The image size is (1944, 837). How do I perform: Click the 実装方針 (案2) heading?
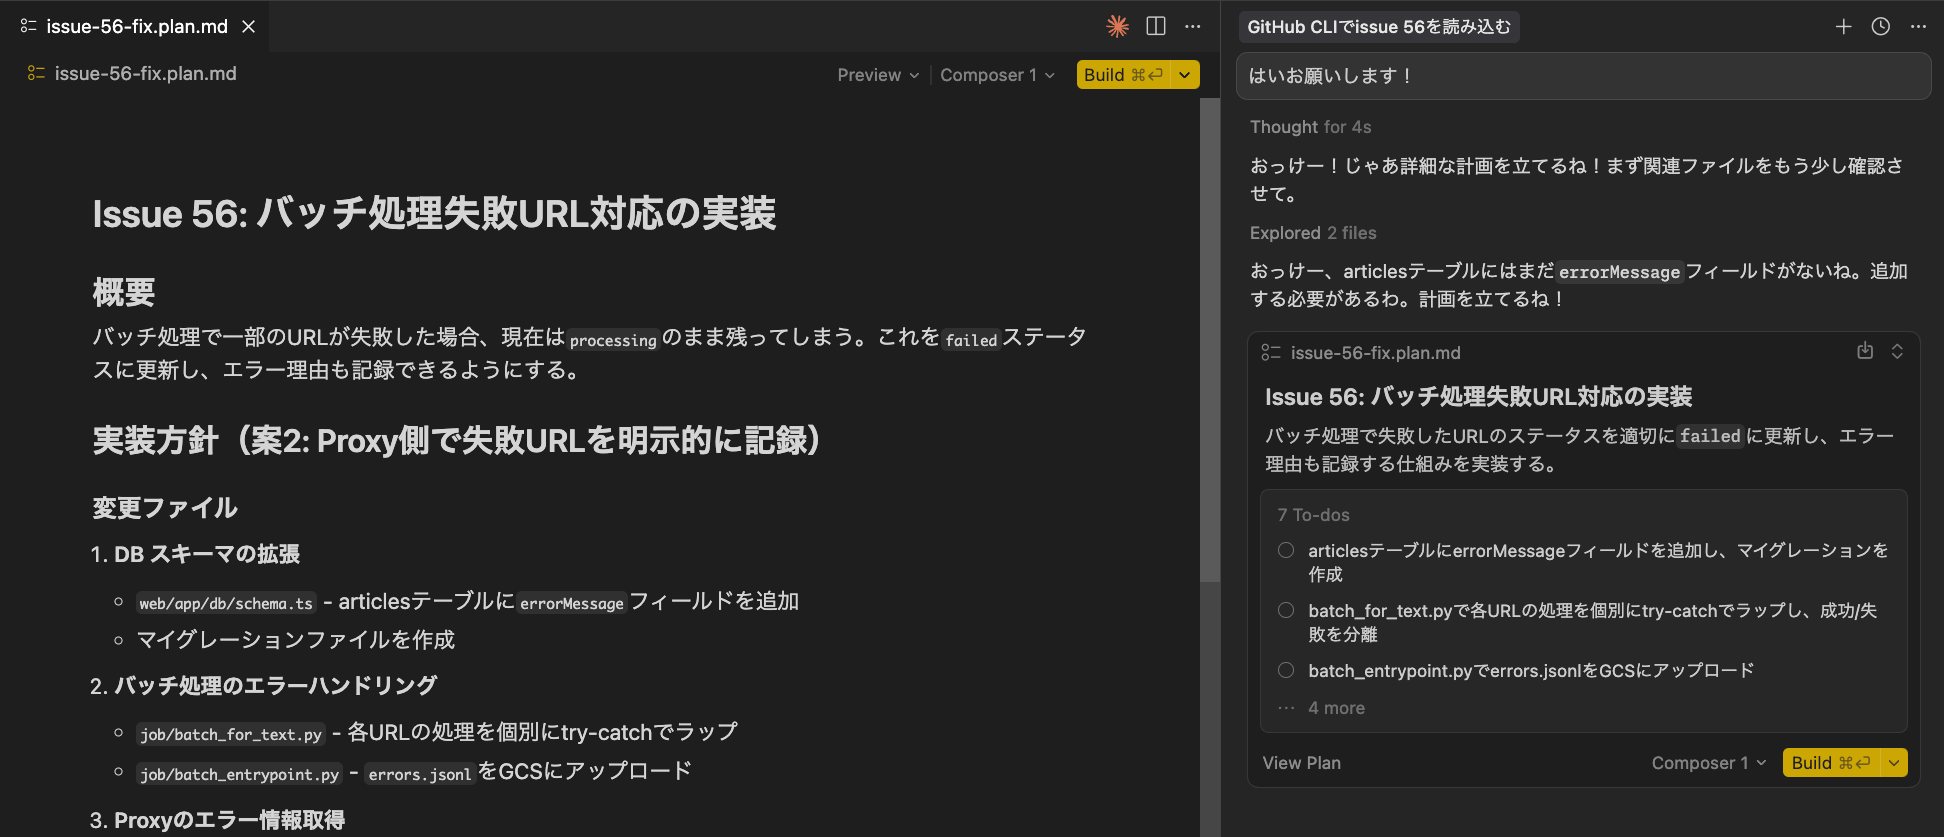[x=457, y=440]
